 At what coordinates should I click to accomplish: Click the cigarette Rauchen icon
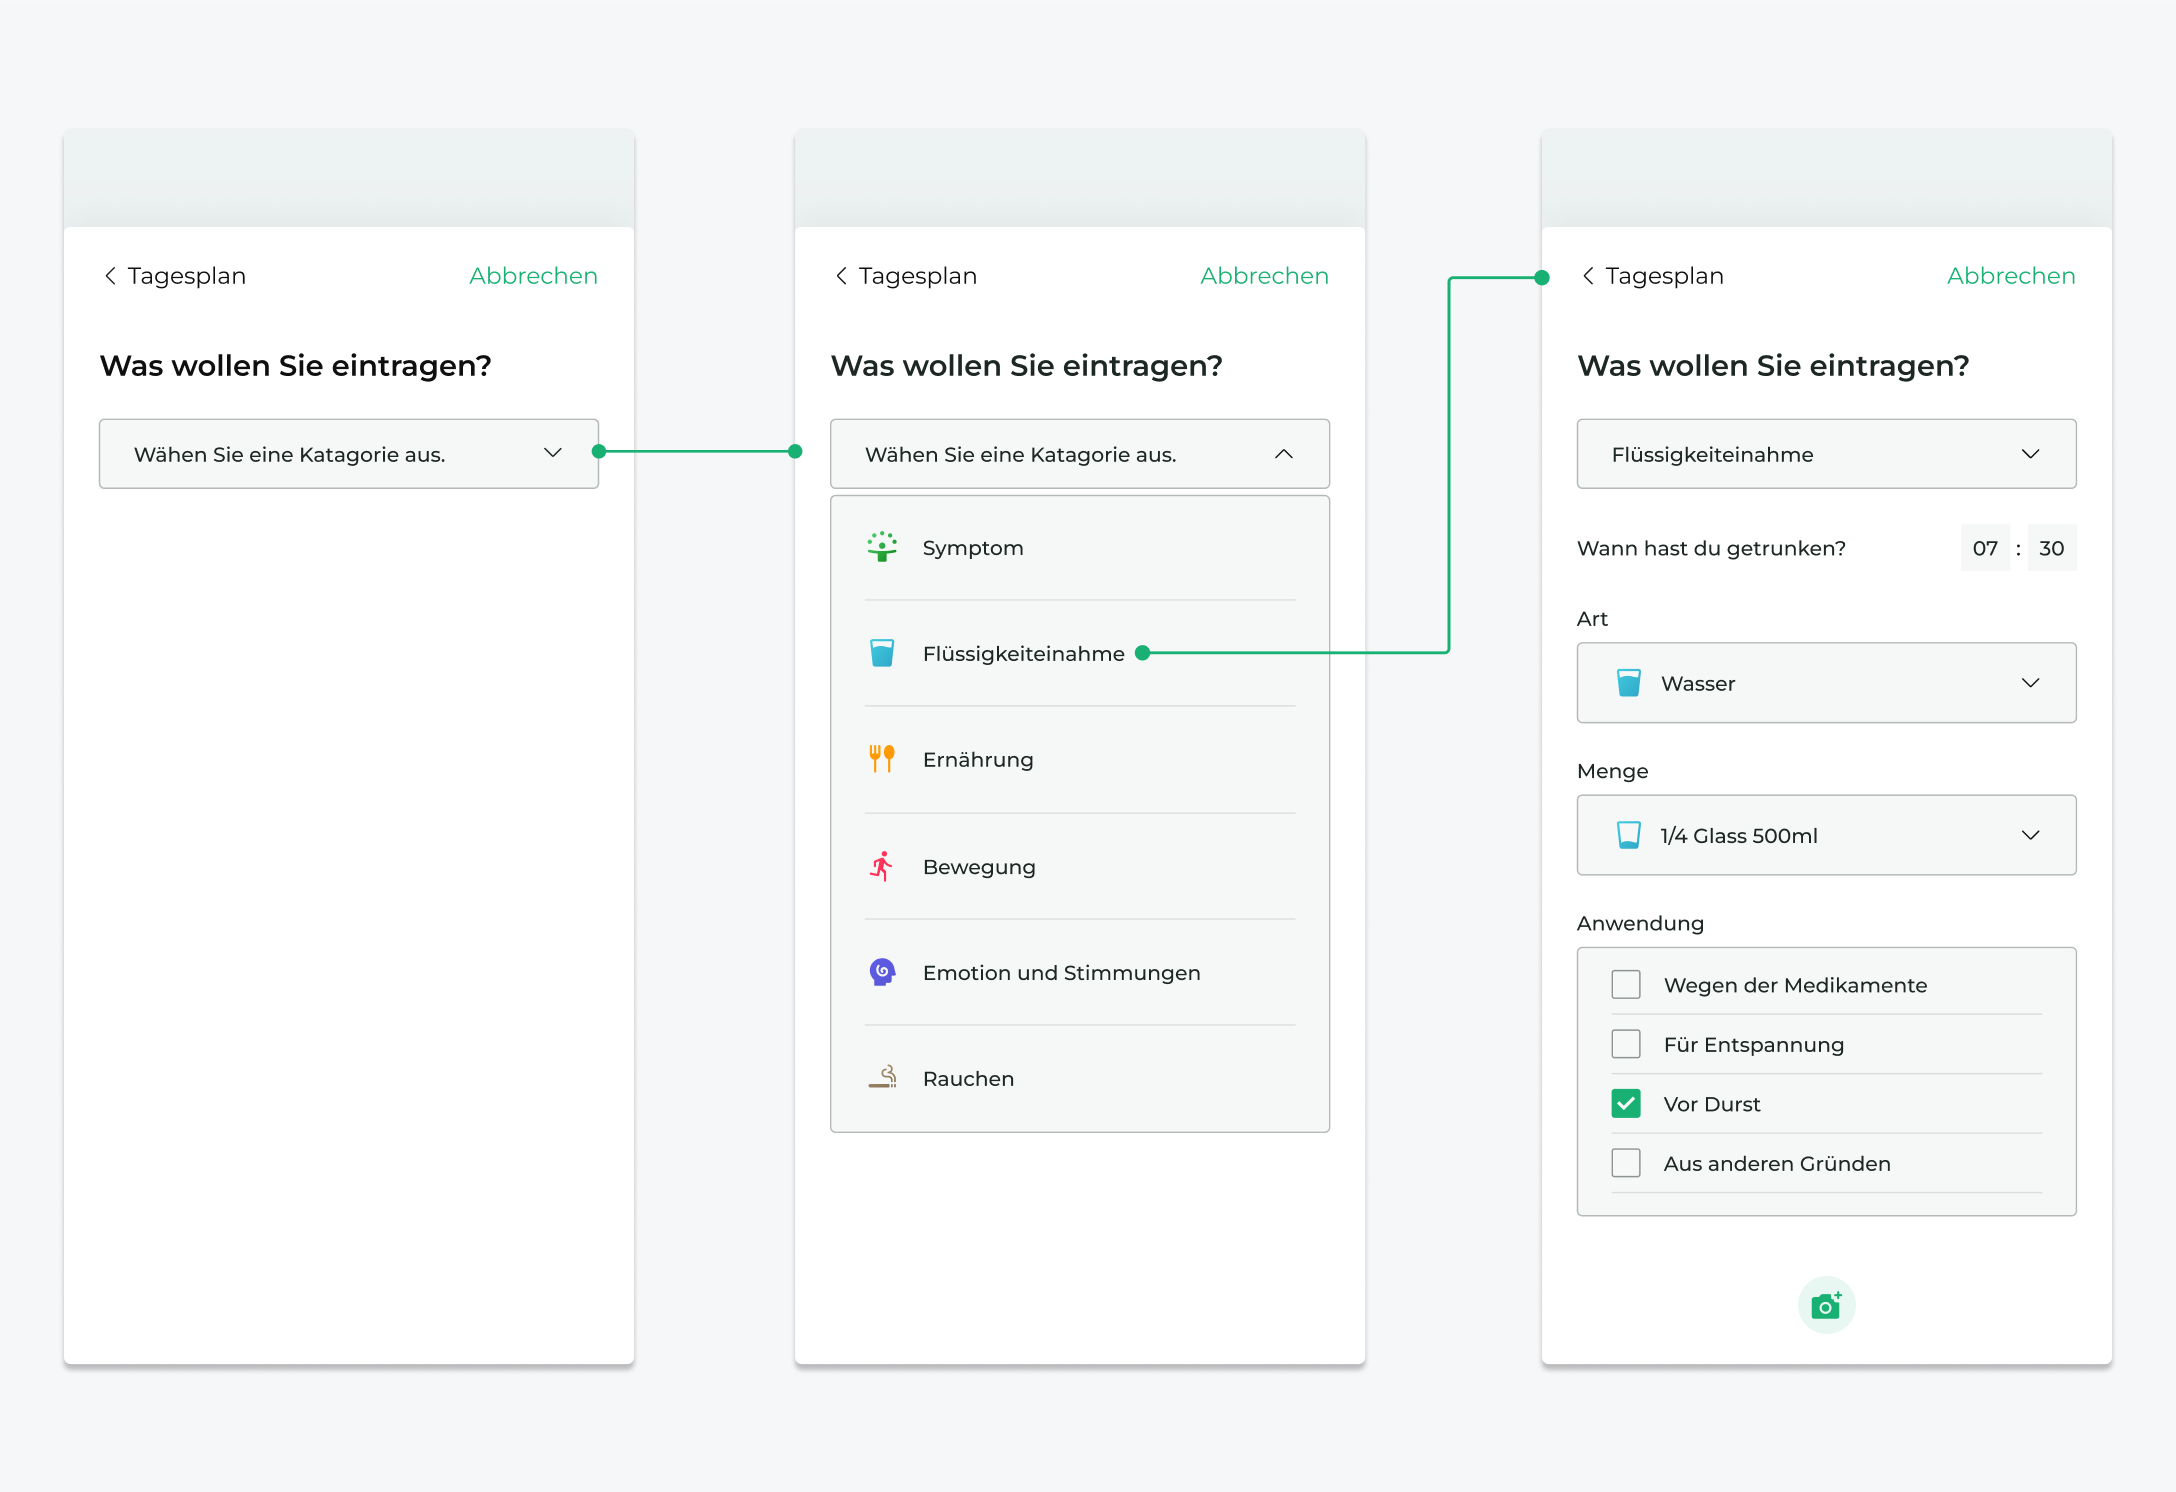[881, 1078]
